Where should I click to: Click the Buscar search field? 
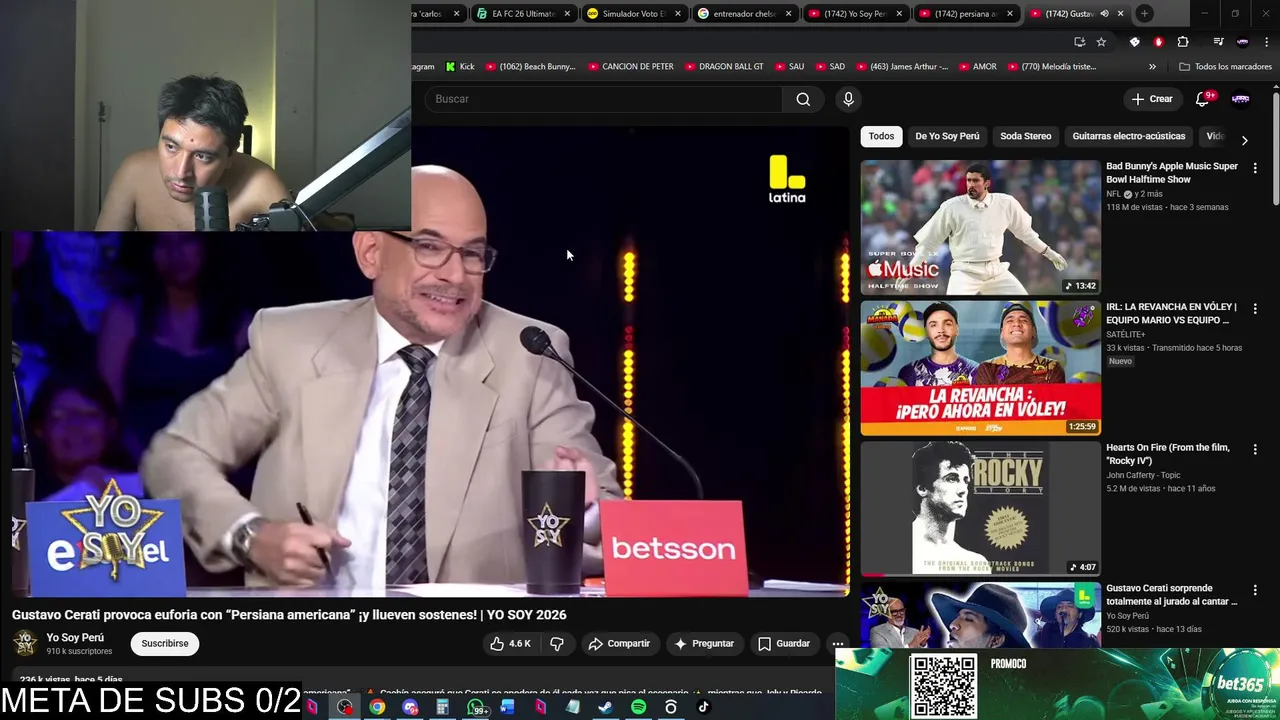[605, 99]
